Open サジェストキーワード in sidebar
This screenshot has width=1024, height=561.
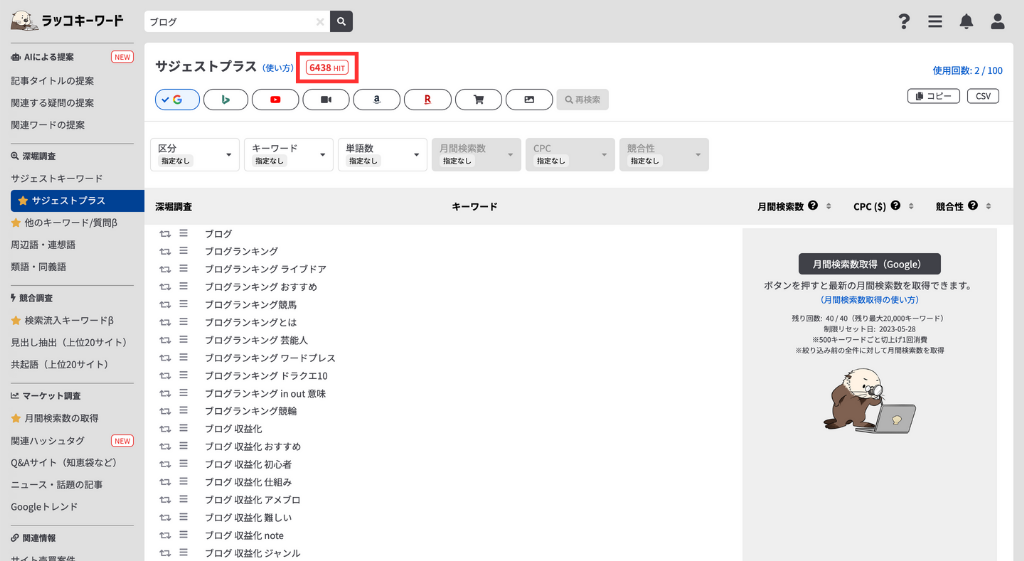tap(57, 178)
